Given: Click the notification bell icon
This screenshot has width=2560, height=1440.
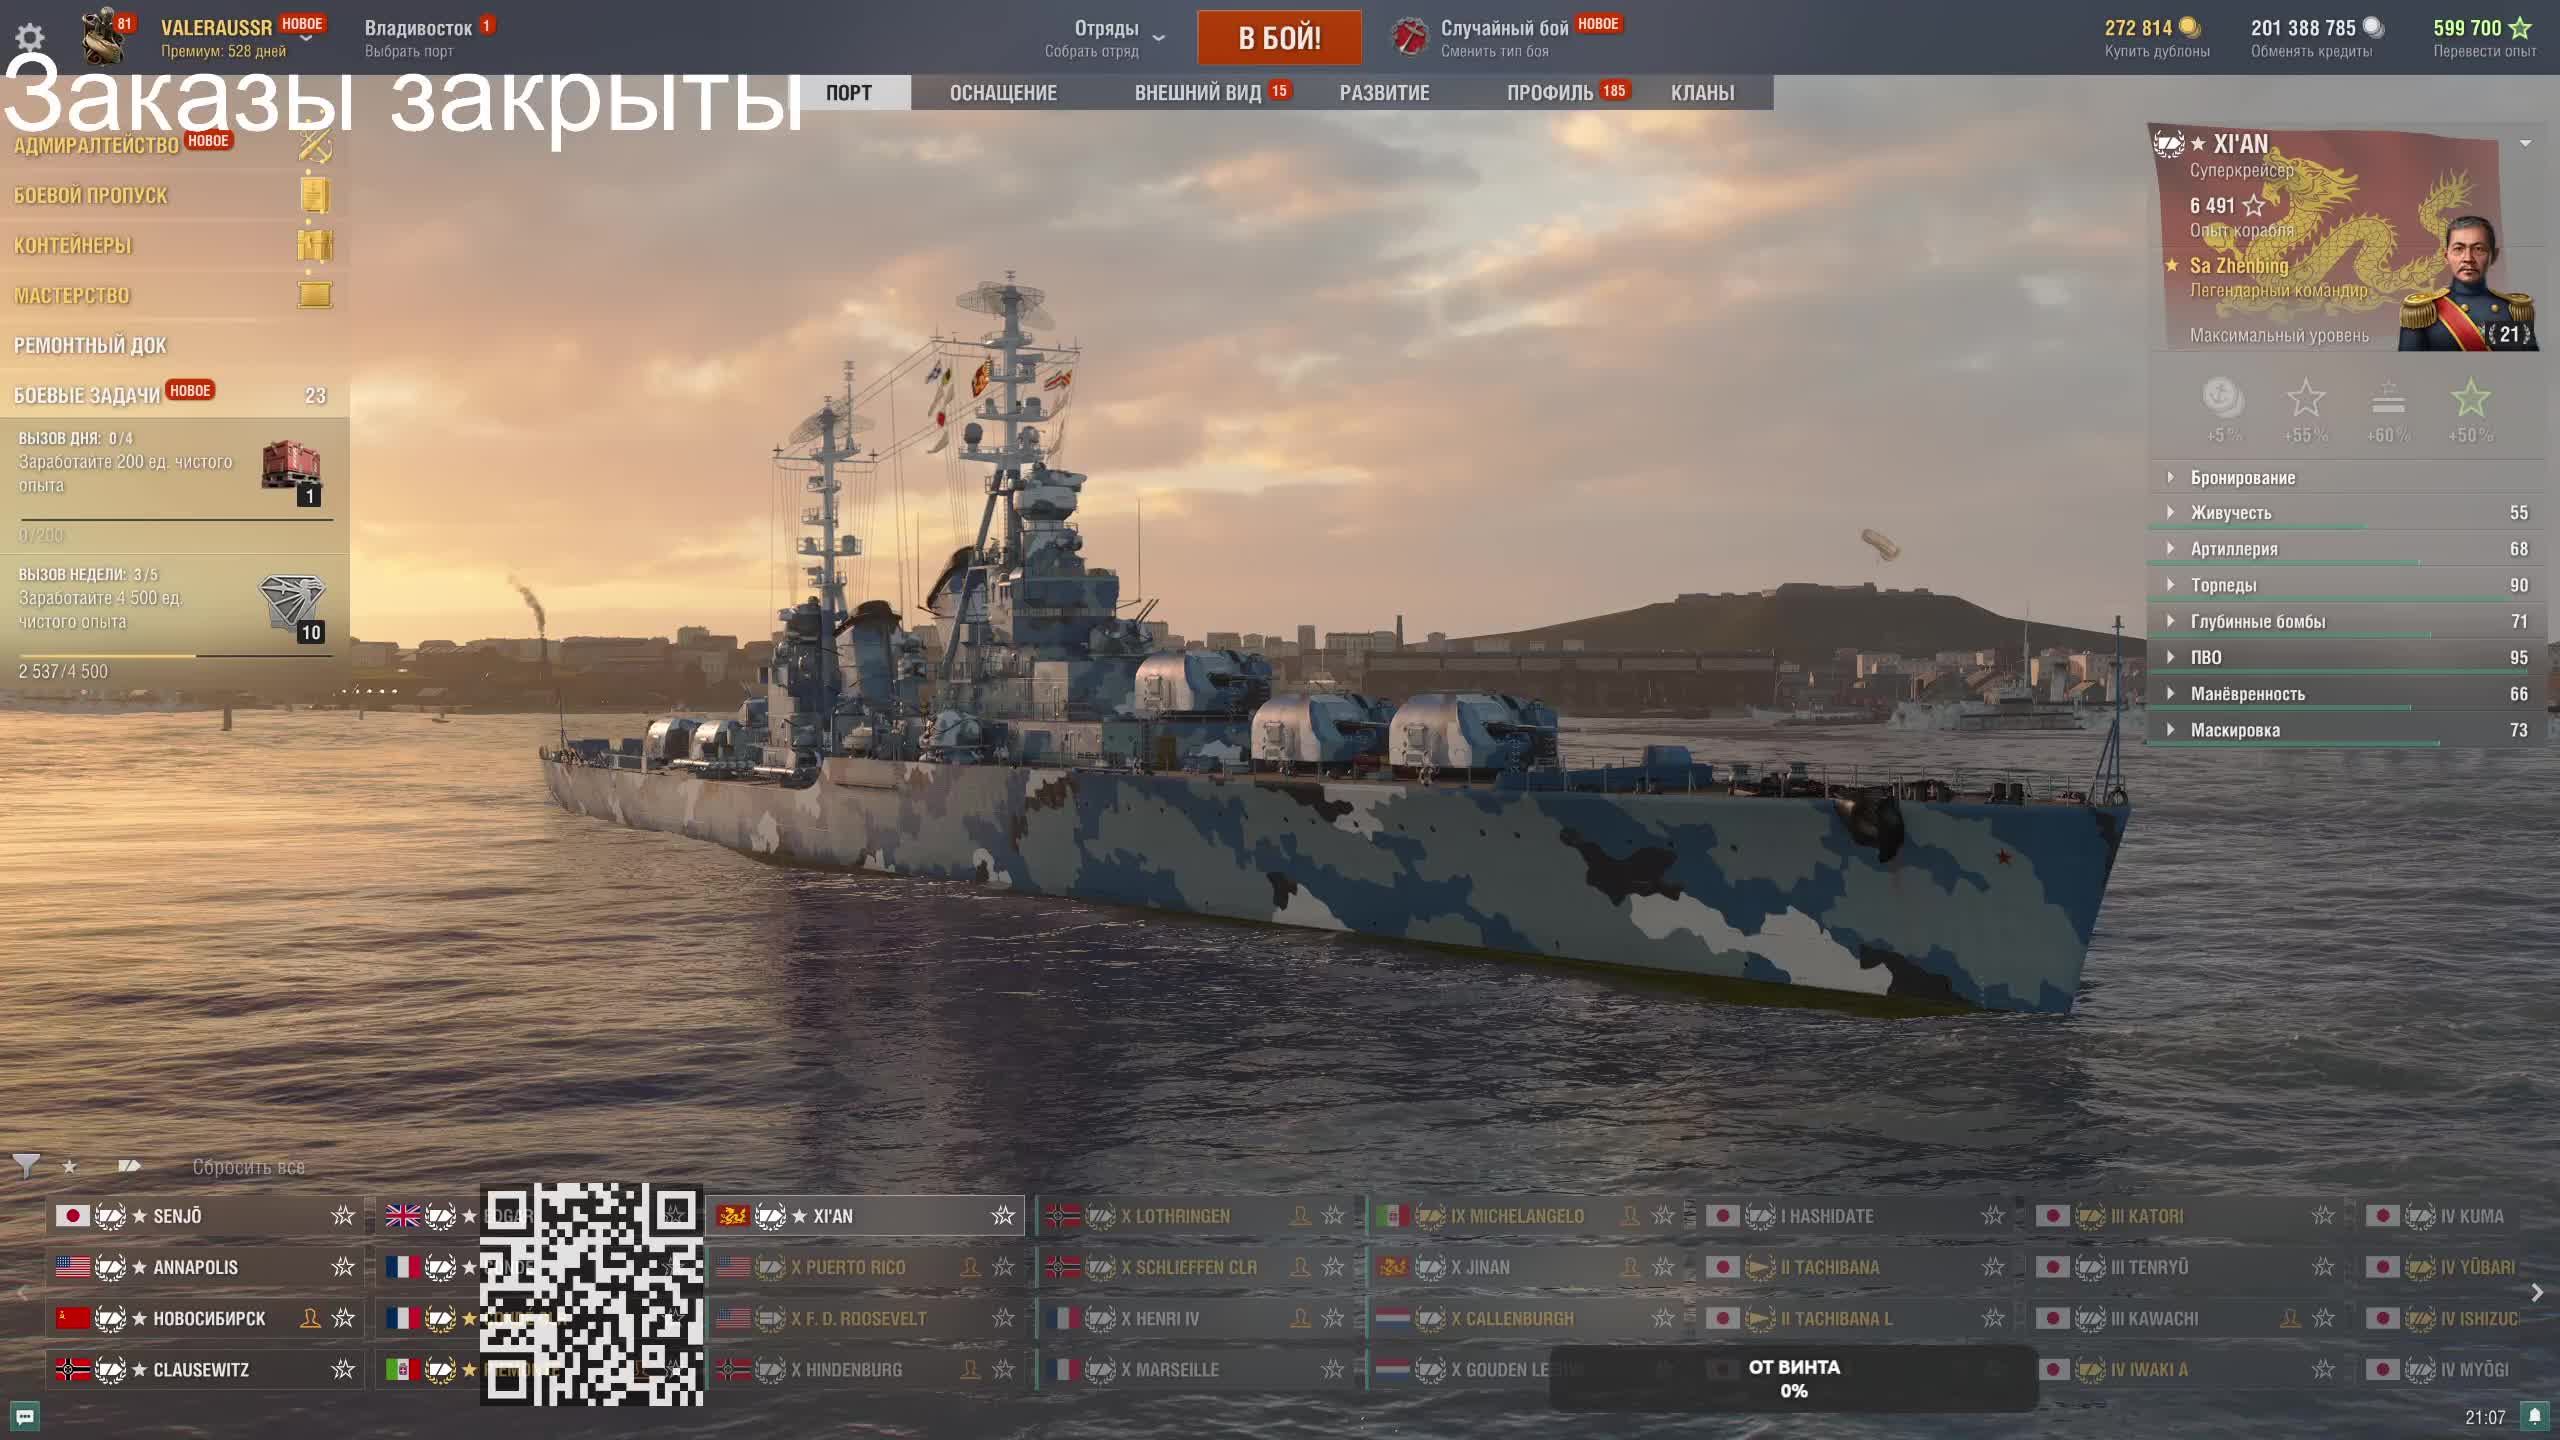Looking at the screenshot, I should point(2534,1416).
